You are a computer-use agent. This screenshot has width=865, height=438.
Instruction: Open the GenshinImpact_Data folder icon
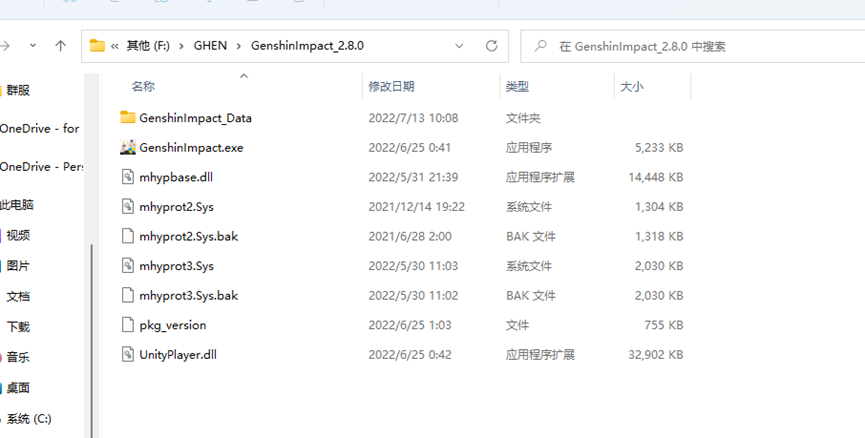(x=127, y=117)
